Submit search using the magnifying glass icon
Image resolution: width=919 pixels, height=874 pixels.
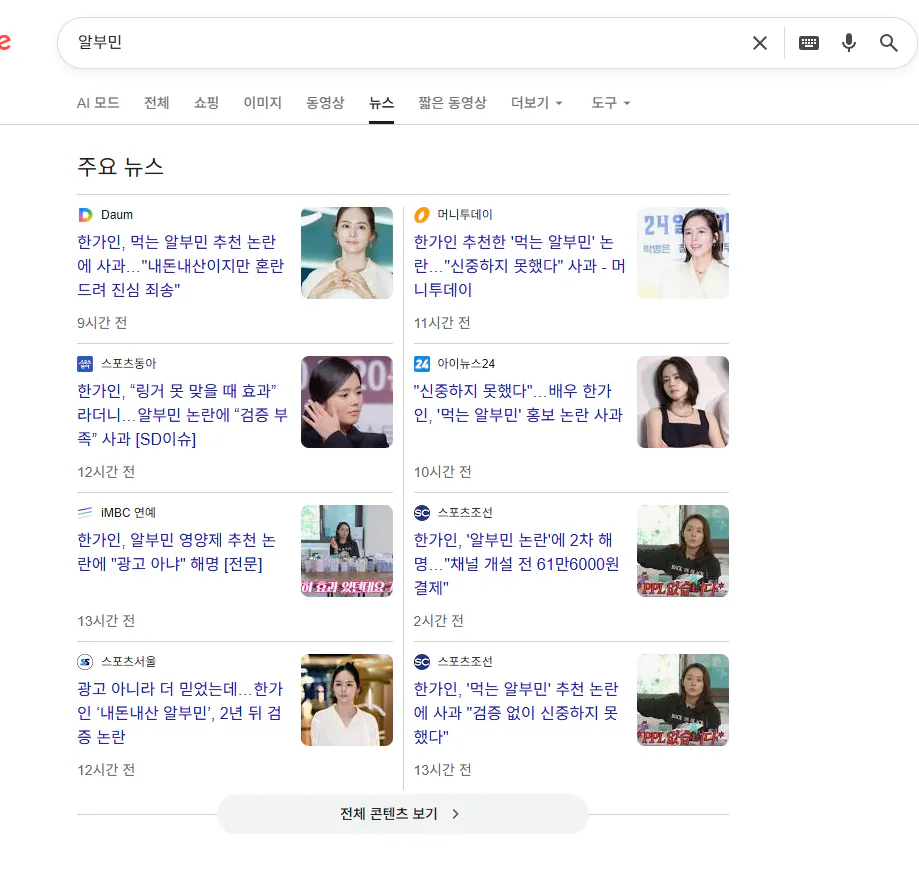pyautogui.click(x=889, y=43)
